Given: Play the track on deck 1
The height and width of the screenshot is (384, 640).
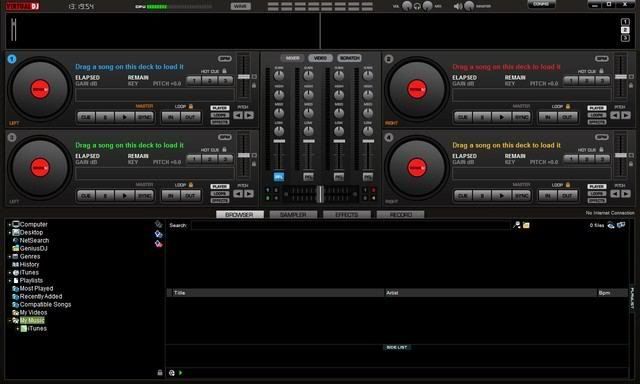Looking at the screenshot, I should 124,117.
